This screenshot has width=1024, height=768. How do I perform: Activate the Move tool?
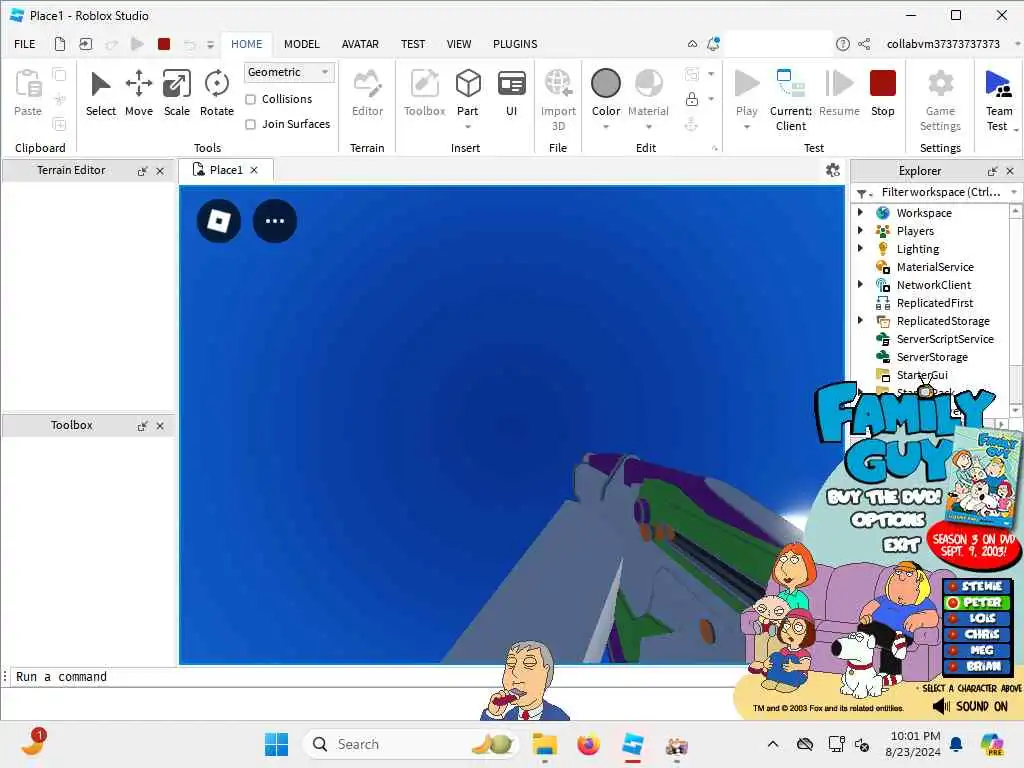[x=138, y=93]
